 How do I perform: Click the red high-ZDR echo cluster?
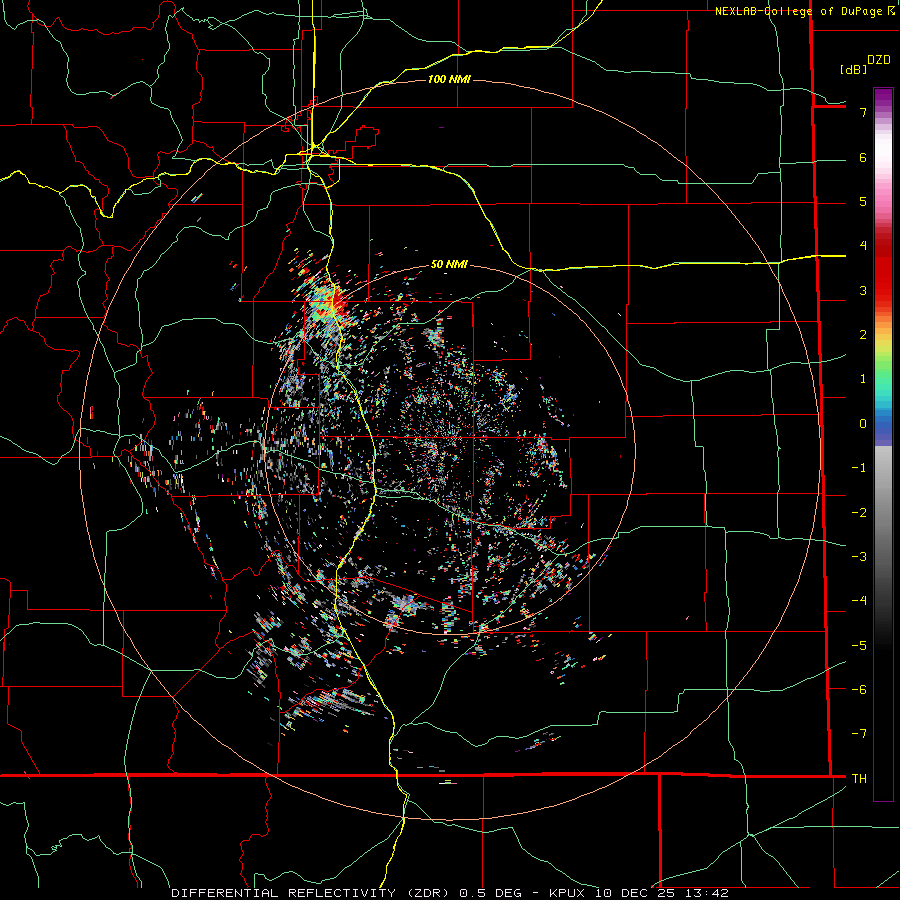pyautogui.click(x=338, y=302)
